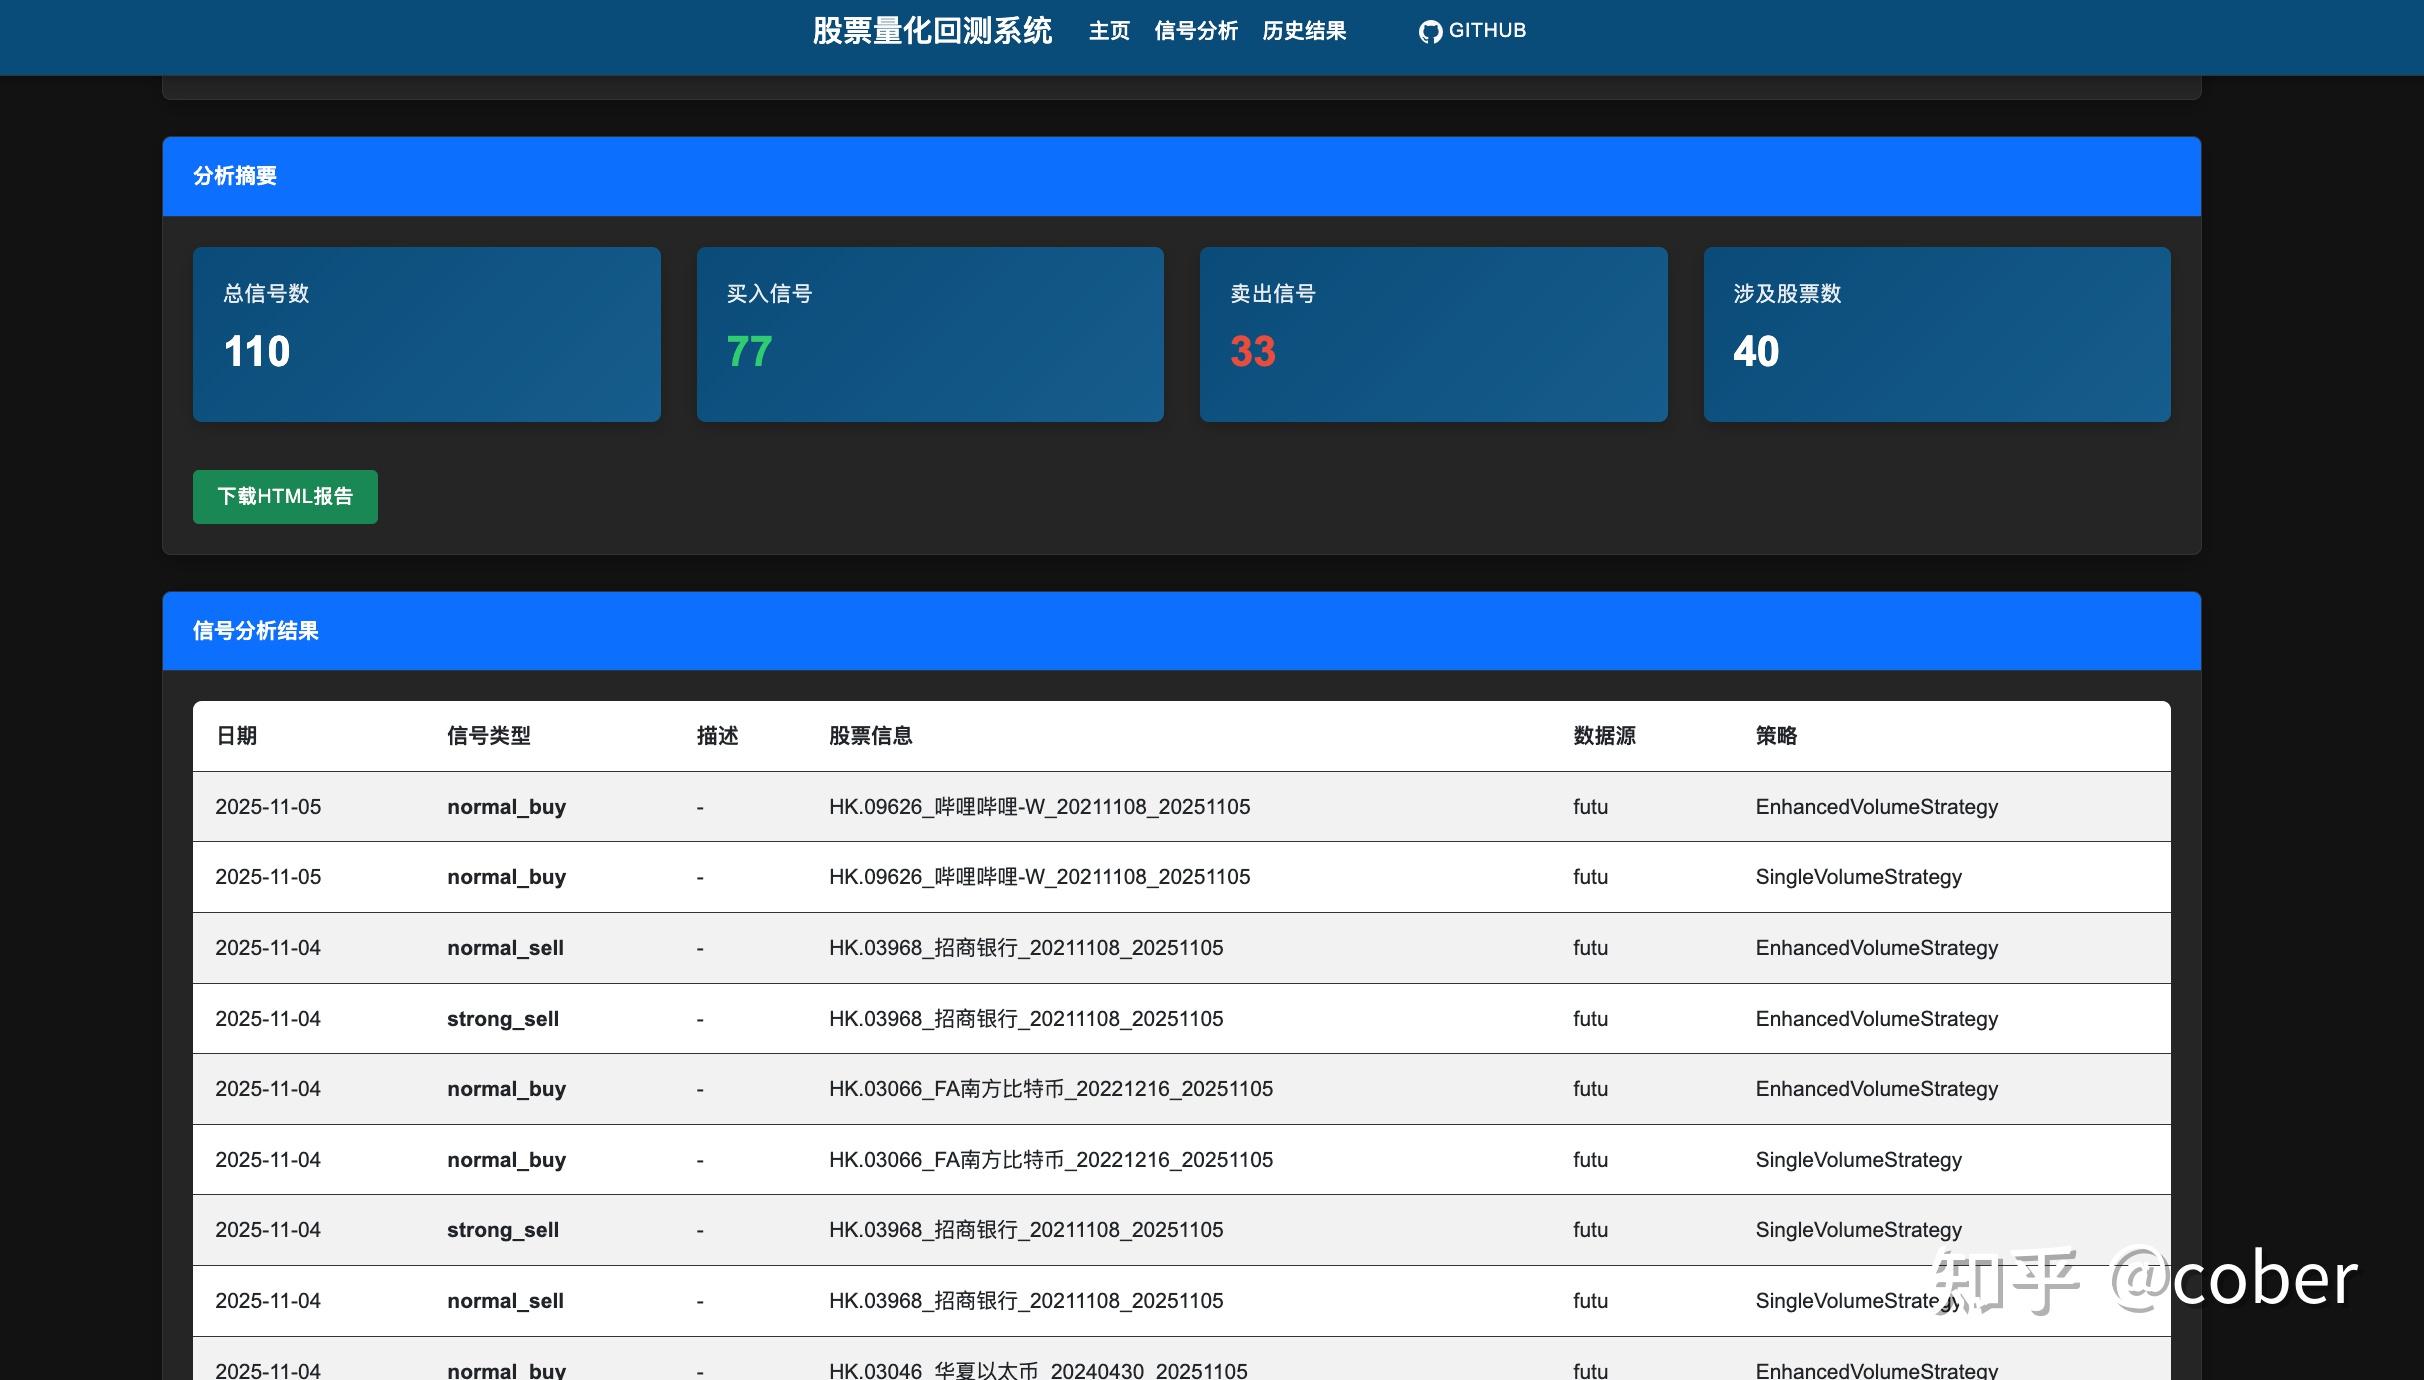Image resolution: width=2424 pixels, height=1380 pixels.
Task: Click normal_buy in first 哔哩哔哩-W row
Action: pos(507,807)
